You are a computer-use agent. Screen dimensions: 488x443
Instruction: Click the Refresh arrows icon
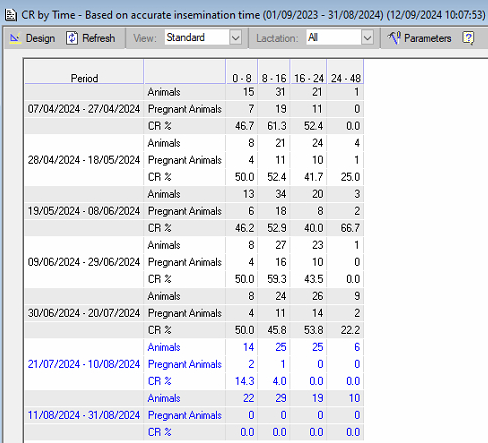pyautogui.click(x=72, y=38)
